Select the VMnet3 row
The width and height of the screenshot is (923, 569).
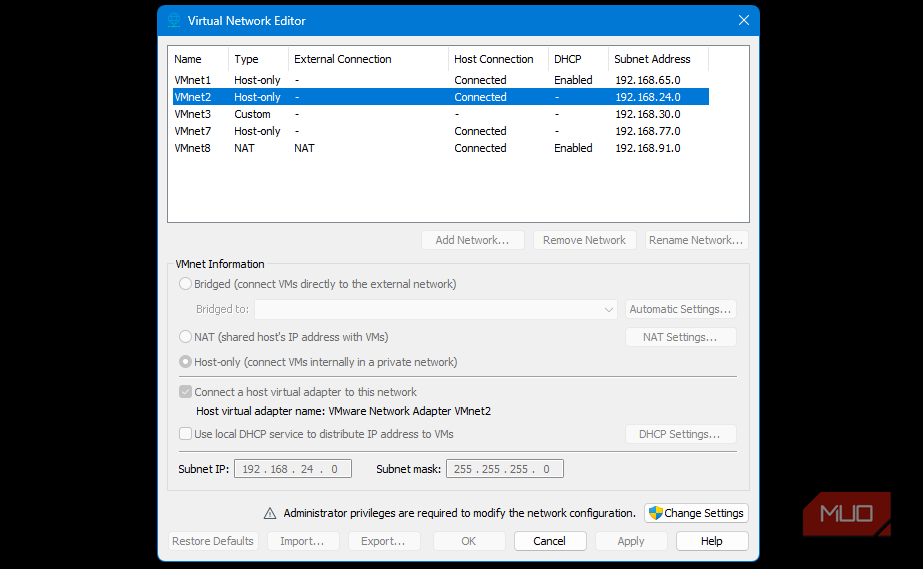tap(440, 114)
